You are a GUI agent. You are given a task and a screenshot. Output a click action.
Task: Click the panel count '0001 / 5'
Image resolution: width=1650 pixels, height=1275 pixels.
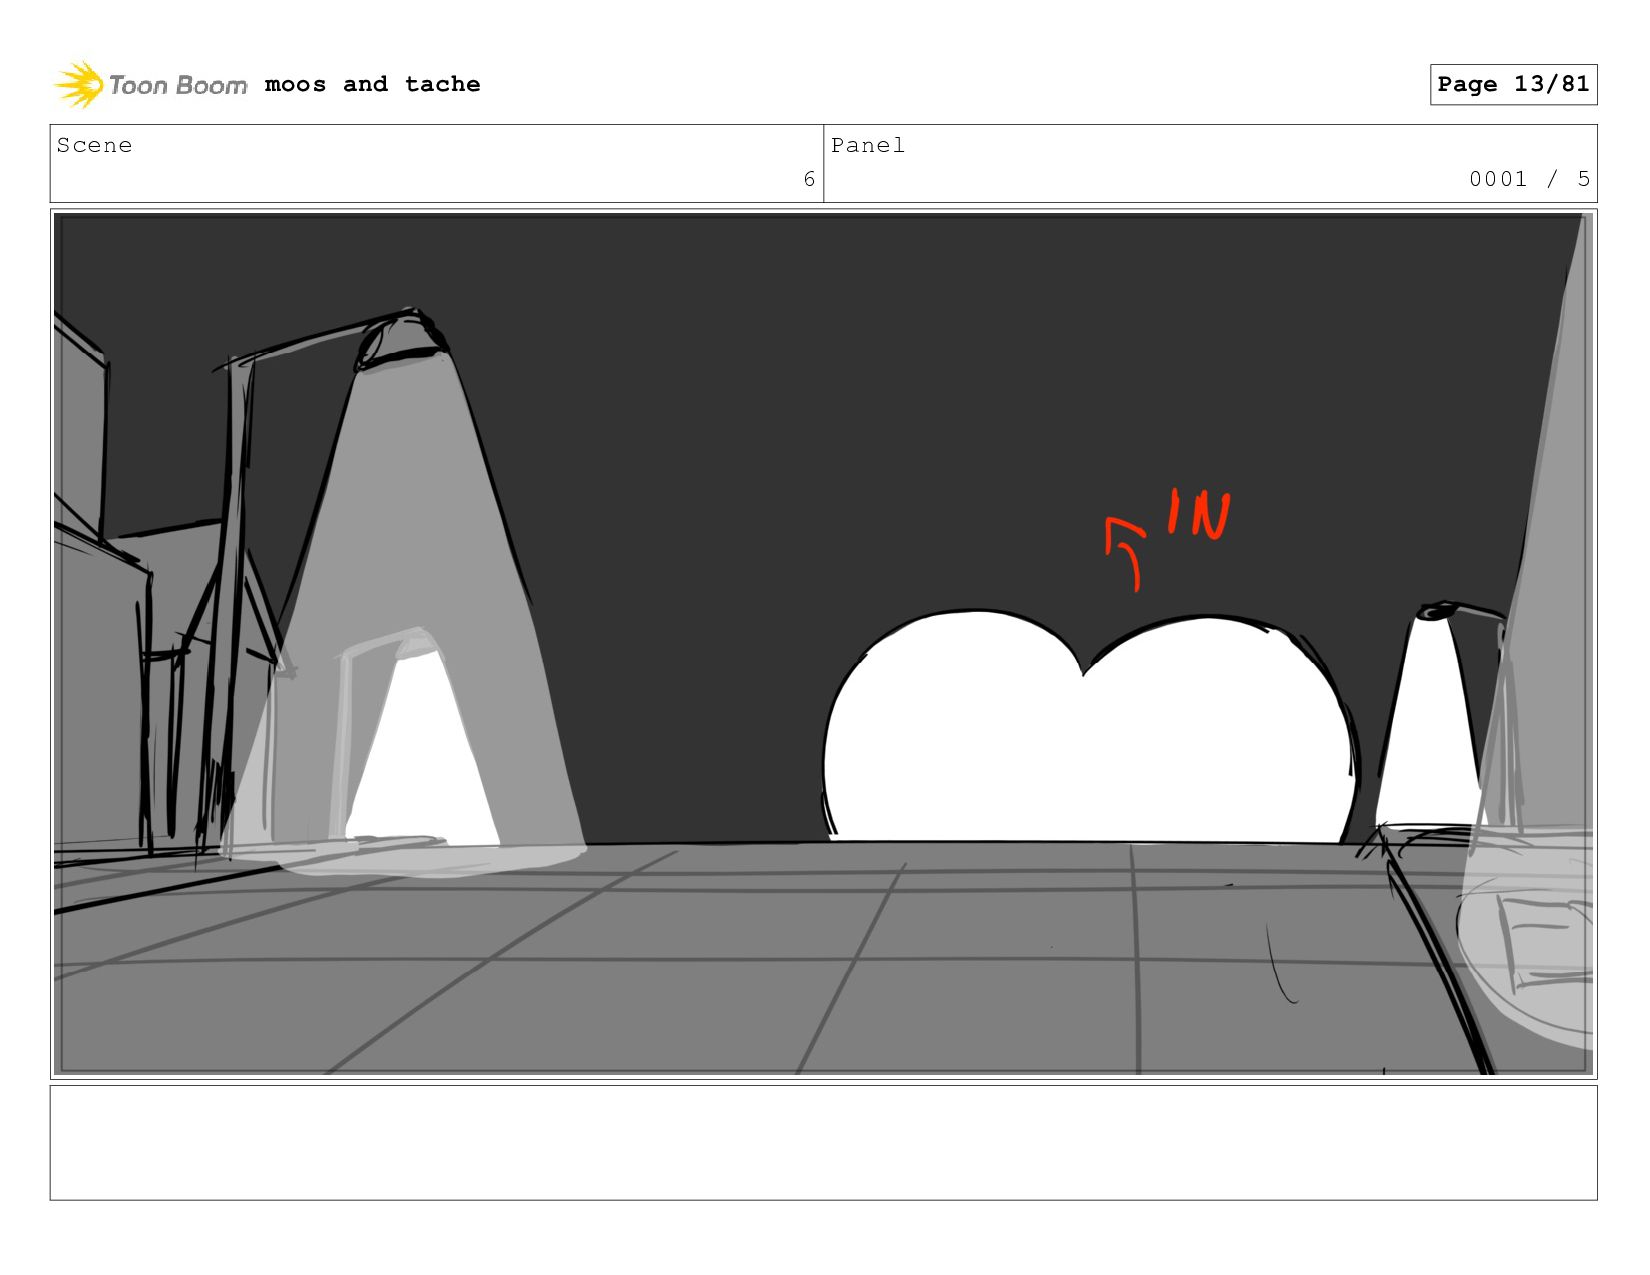(x=1529, y=179)
